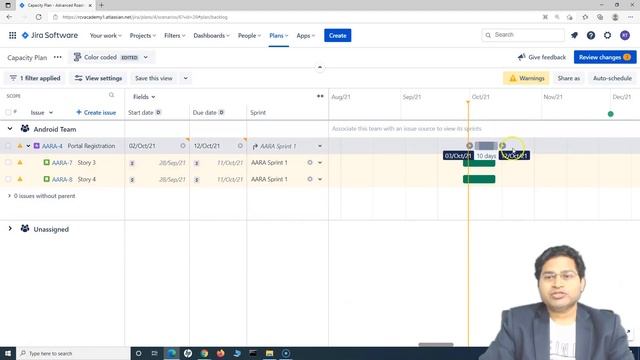Open AARA-4 sprint dropdown
This screenshot has height=360, width=640.
coord(320,146)
